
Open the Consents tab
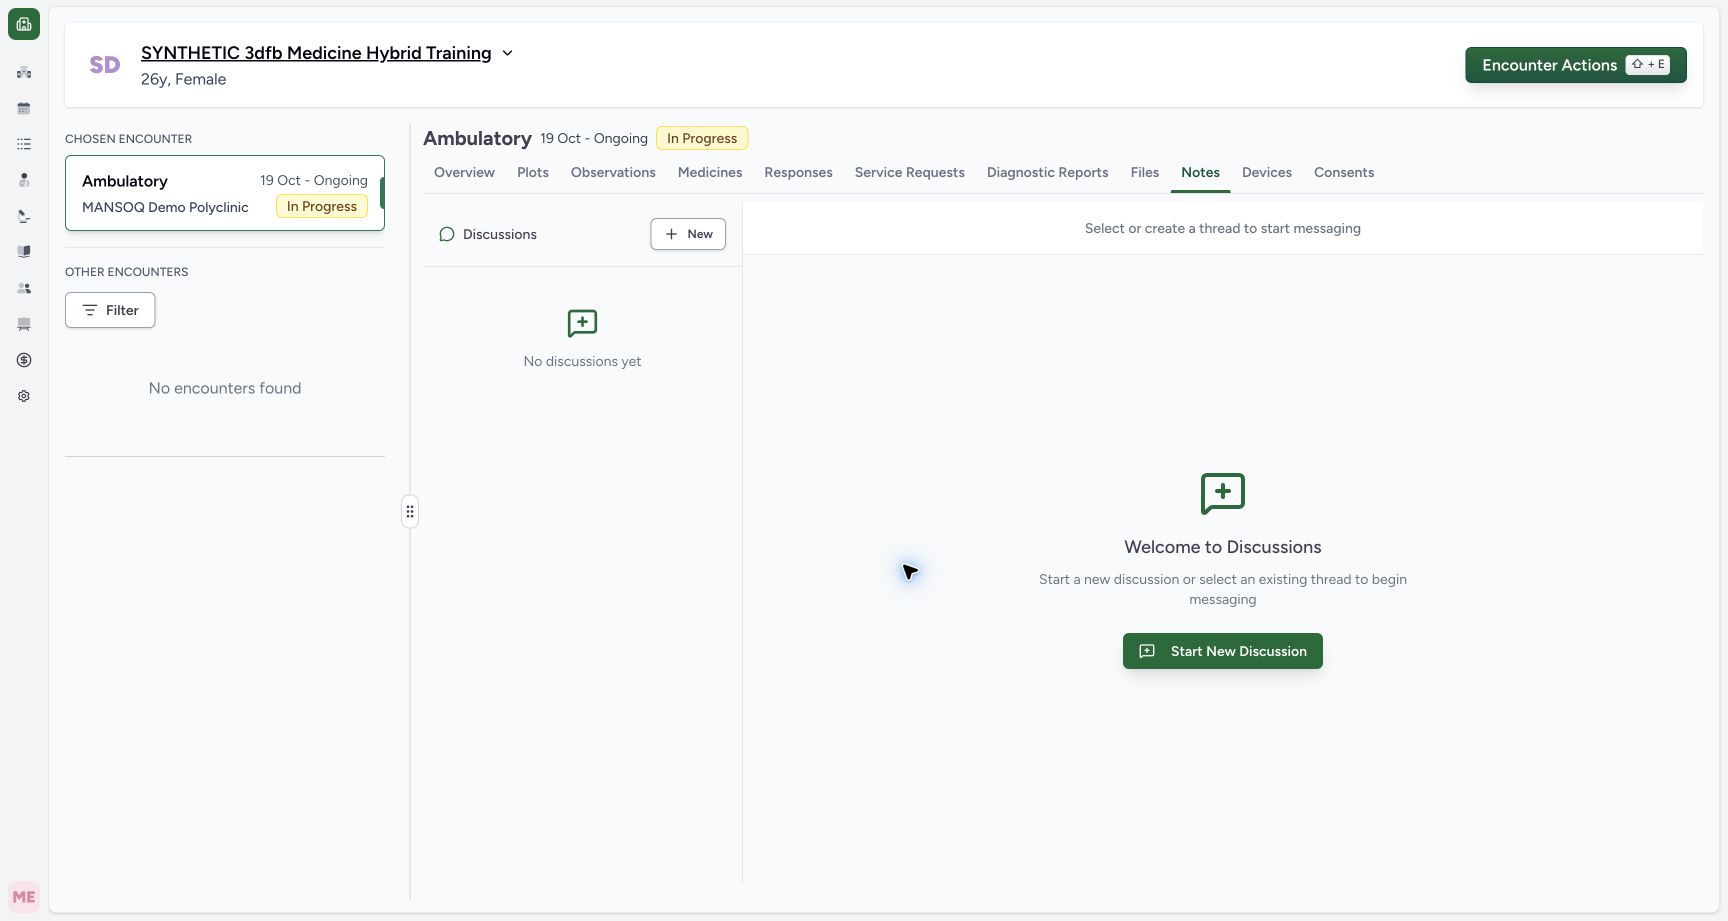tap(1344, 172)
